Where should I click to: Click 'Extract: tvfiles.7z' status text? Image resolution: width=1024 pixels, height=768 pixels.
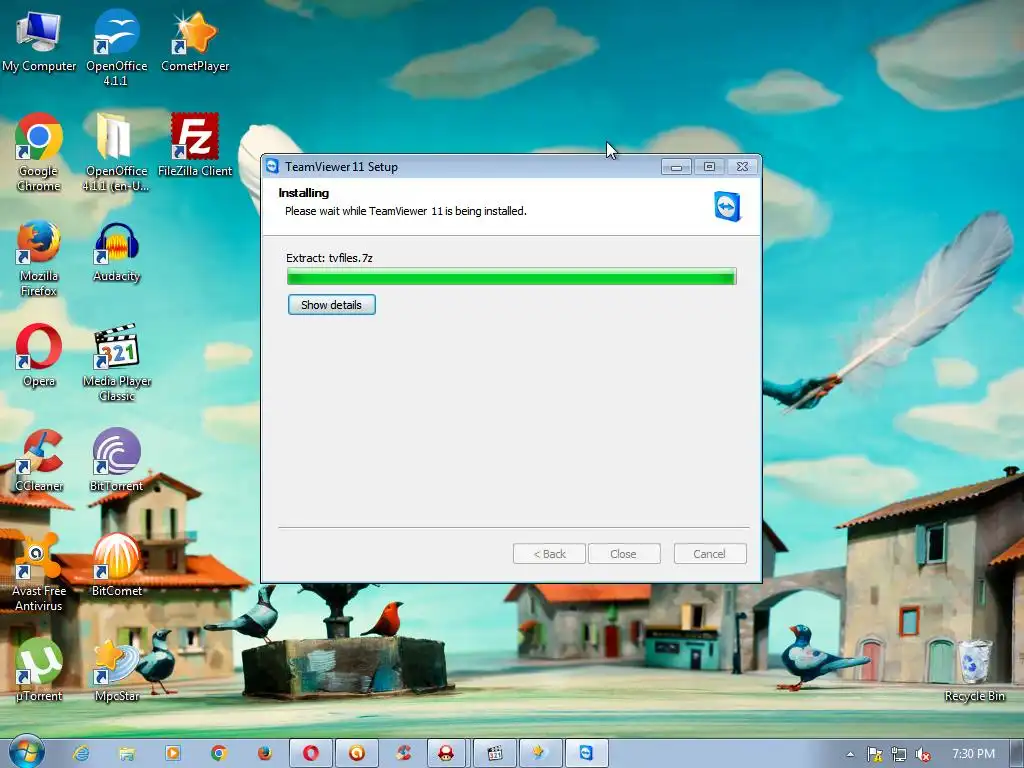click(x=329, y=258)
